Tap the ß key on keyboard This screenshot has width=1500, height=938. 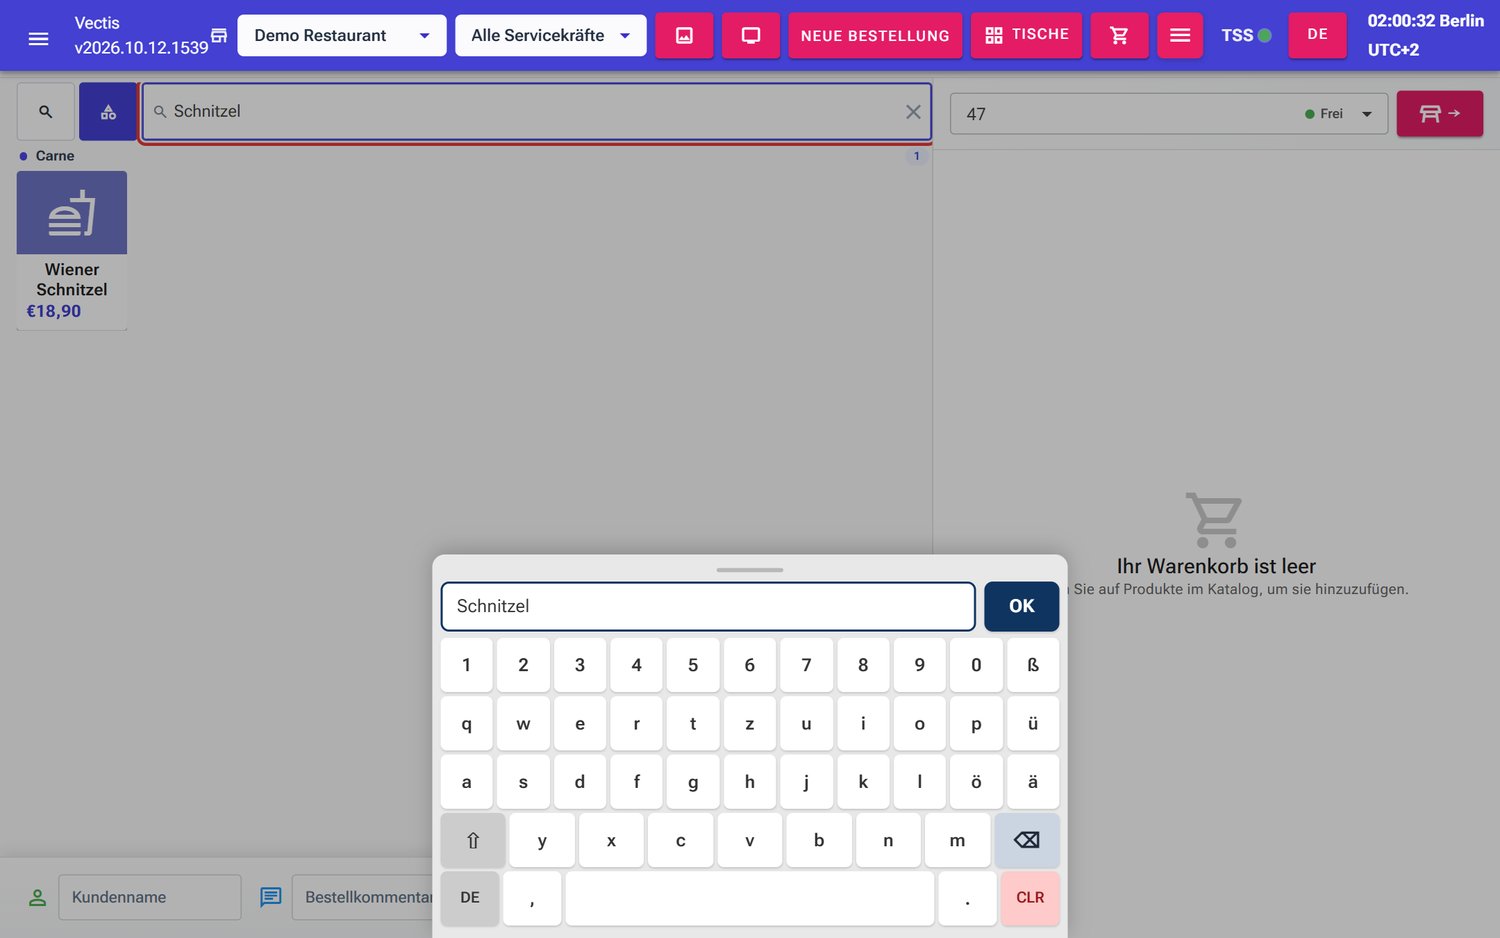pos(1033,665)
